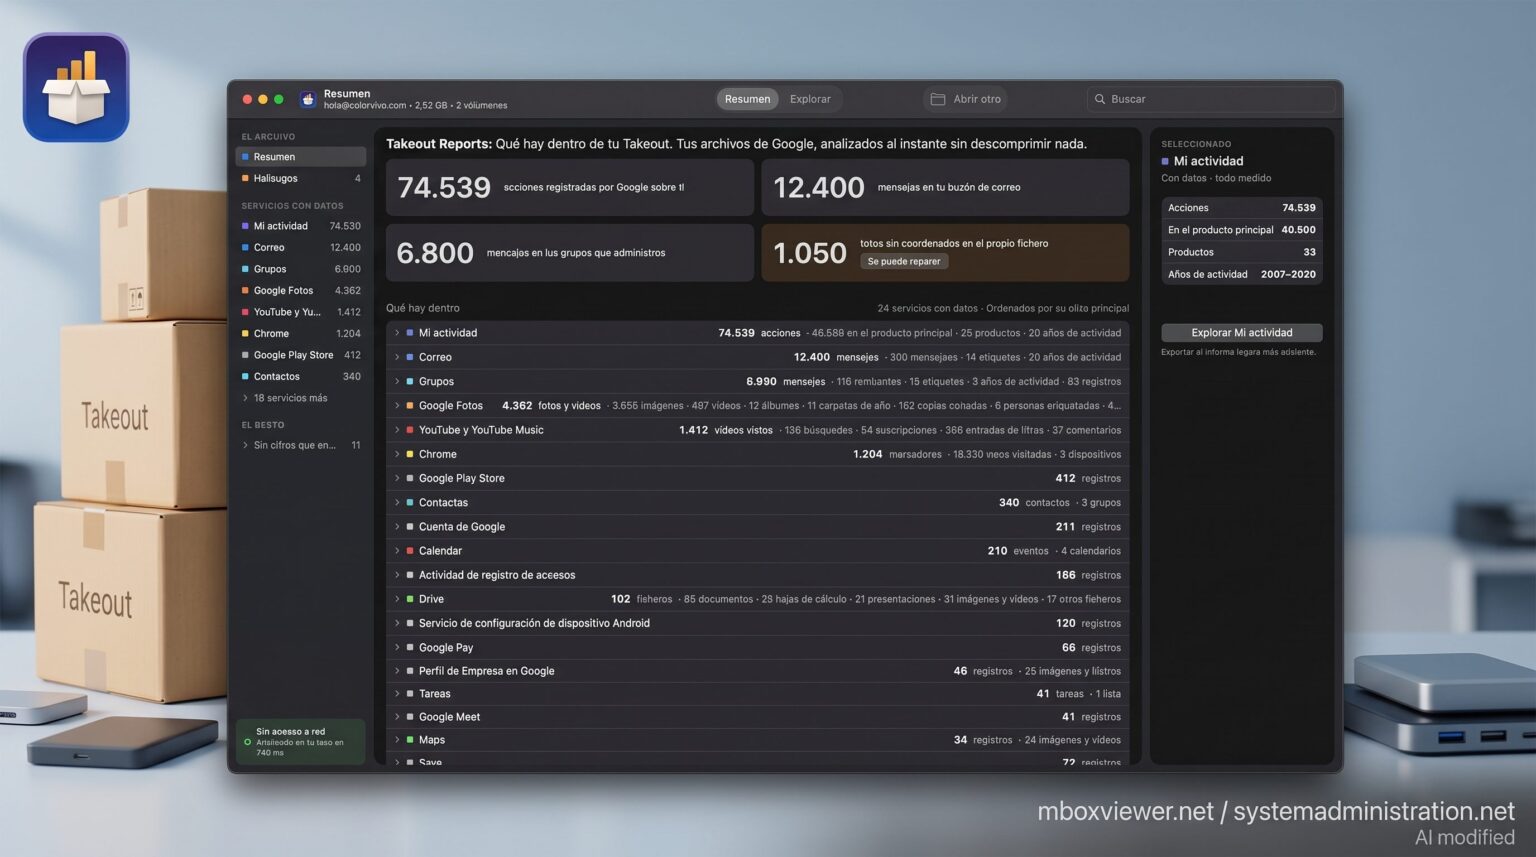
Task: Click Tareas green row icon
Action: (x=410, y=694)
